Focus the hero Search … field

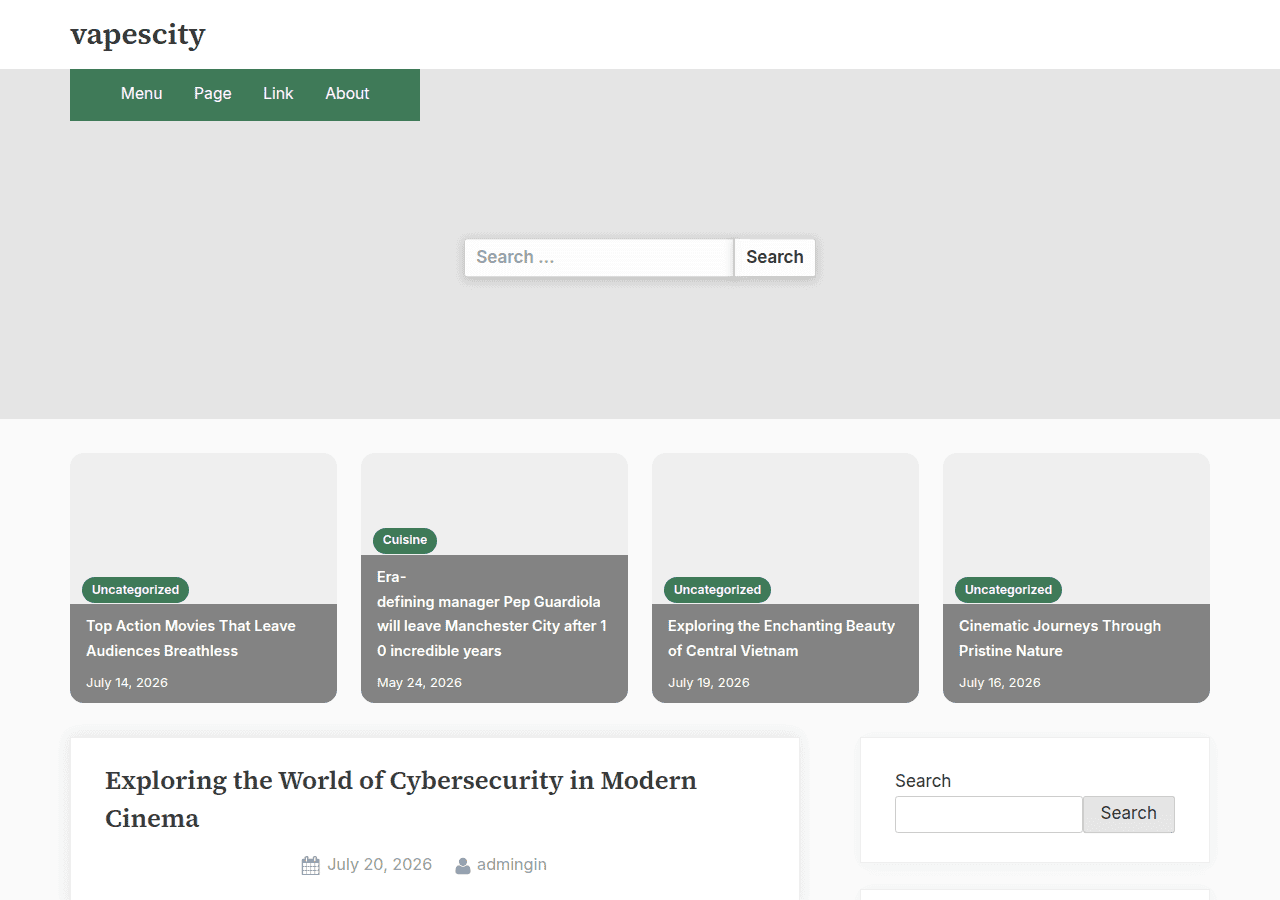point(599,257)
